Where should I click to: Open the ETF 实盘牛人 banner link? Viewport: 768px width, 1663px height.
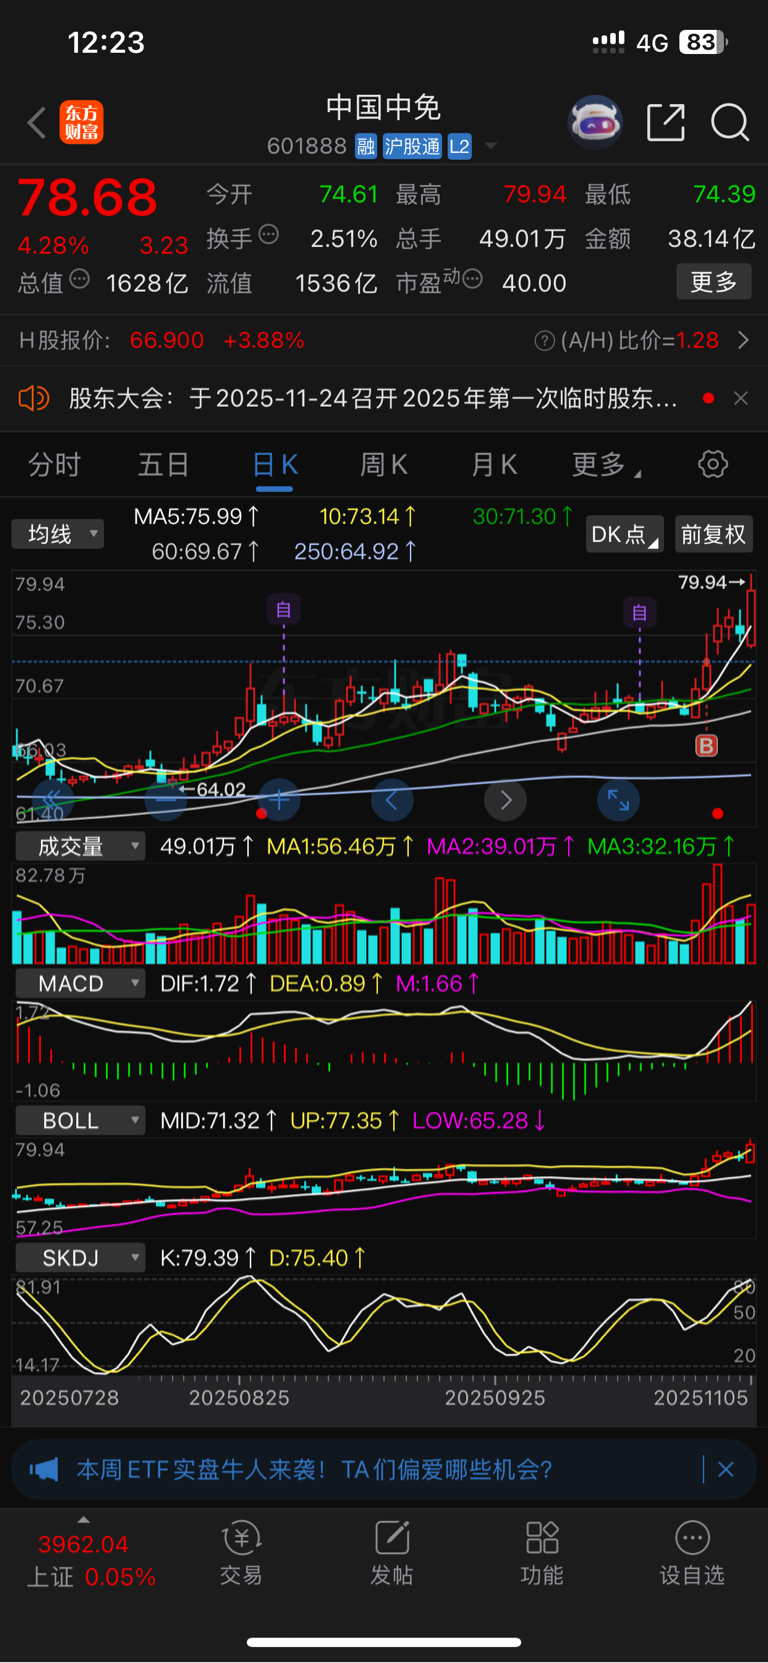tap(314, 1469)
